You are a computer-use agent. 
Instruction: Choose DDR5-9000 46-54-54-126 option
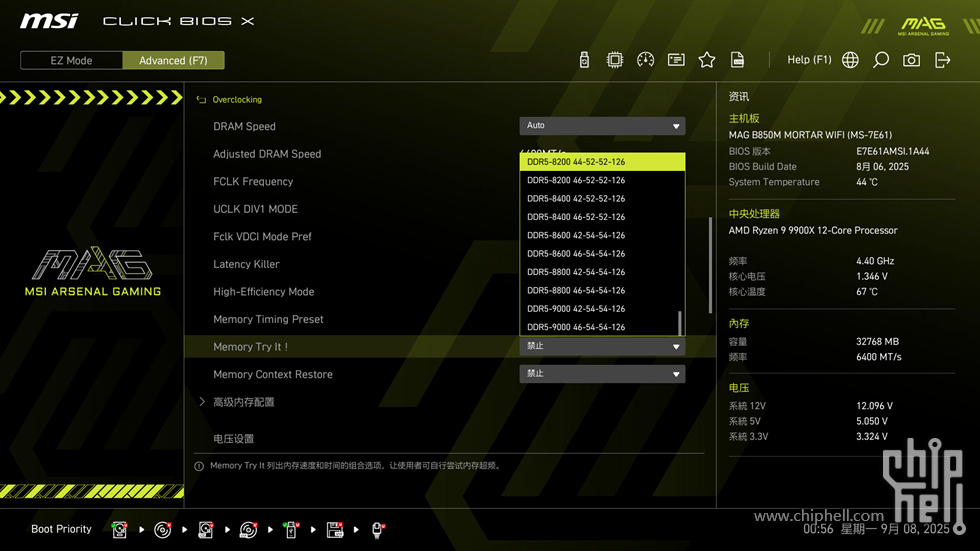602,327
